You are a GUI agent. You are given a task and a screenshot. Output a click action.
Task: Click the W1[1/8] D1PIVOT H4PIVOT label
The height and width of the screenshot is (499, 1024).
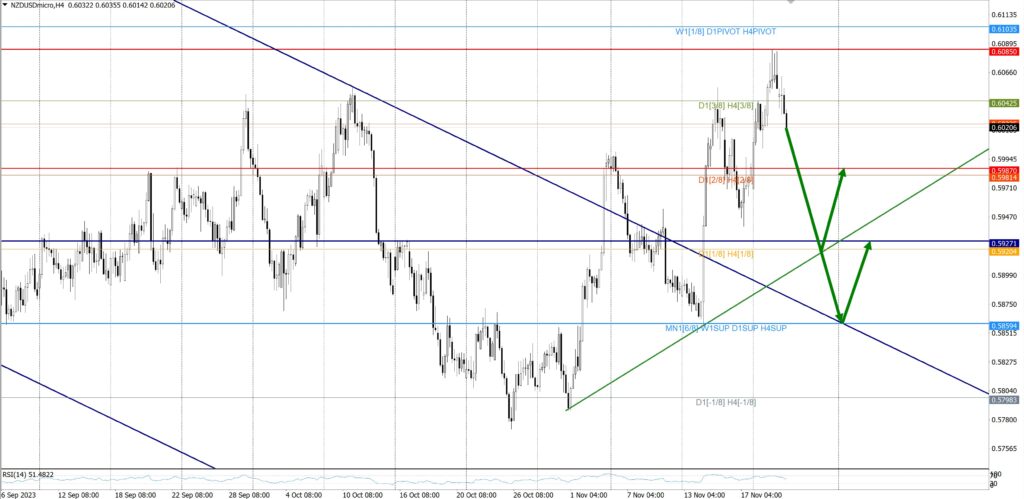coord(725,32)
